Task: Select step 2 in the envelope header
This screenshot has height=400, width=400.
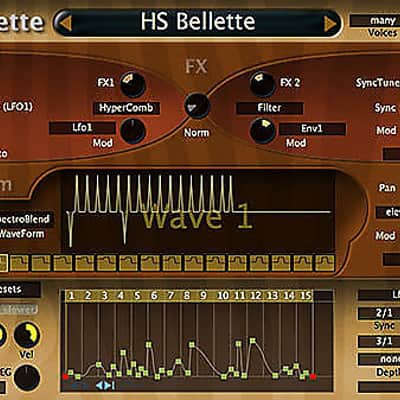Action: click(x=88, y=296)
